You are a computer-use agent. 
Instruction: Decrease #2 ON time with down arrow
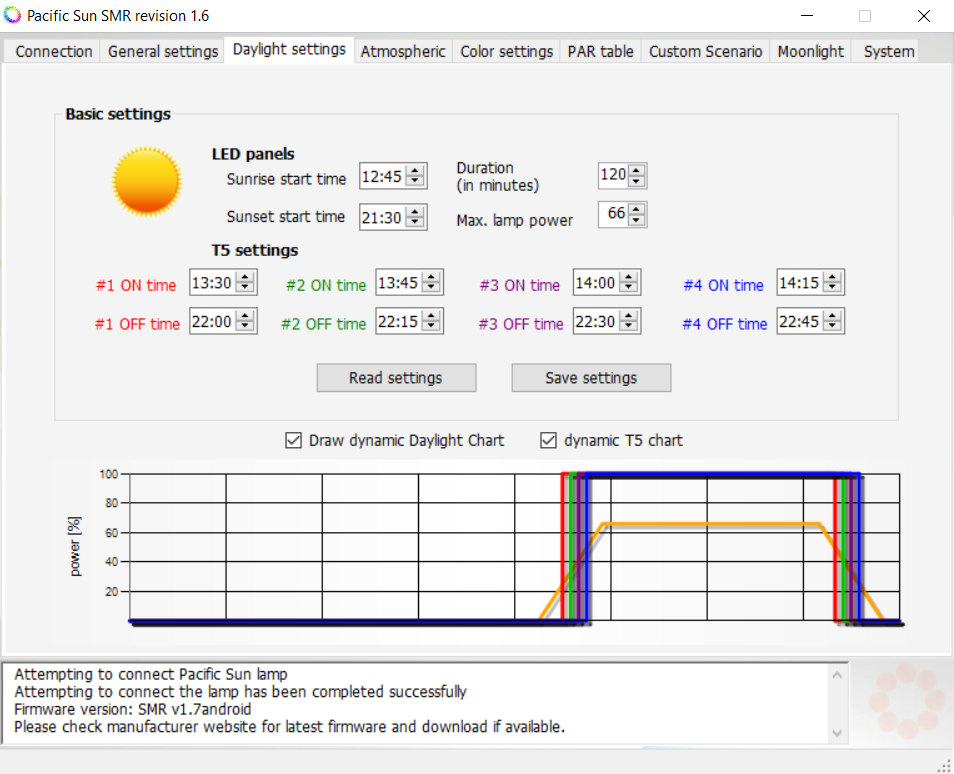(431, 288)
